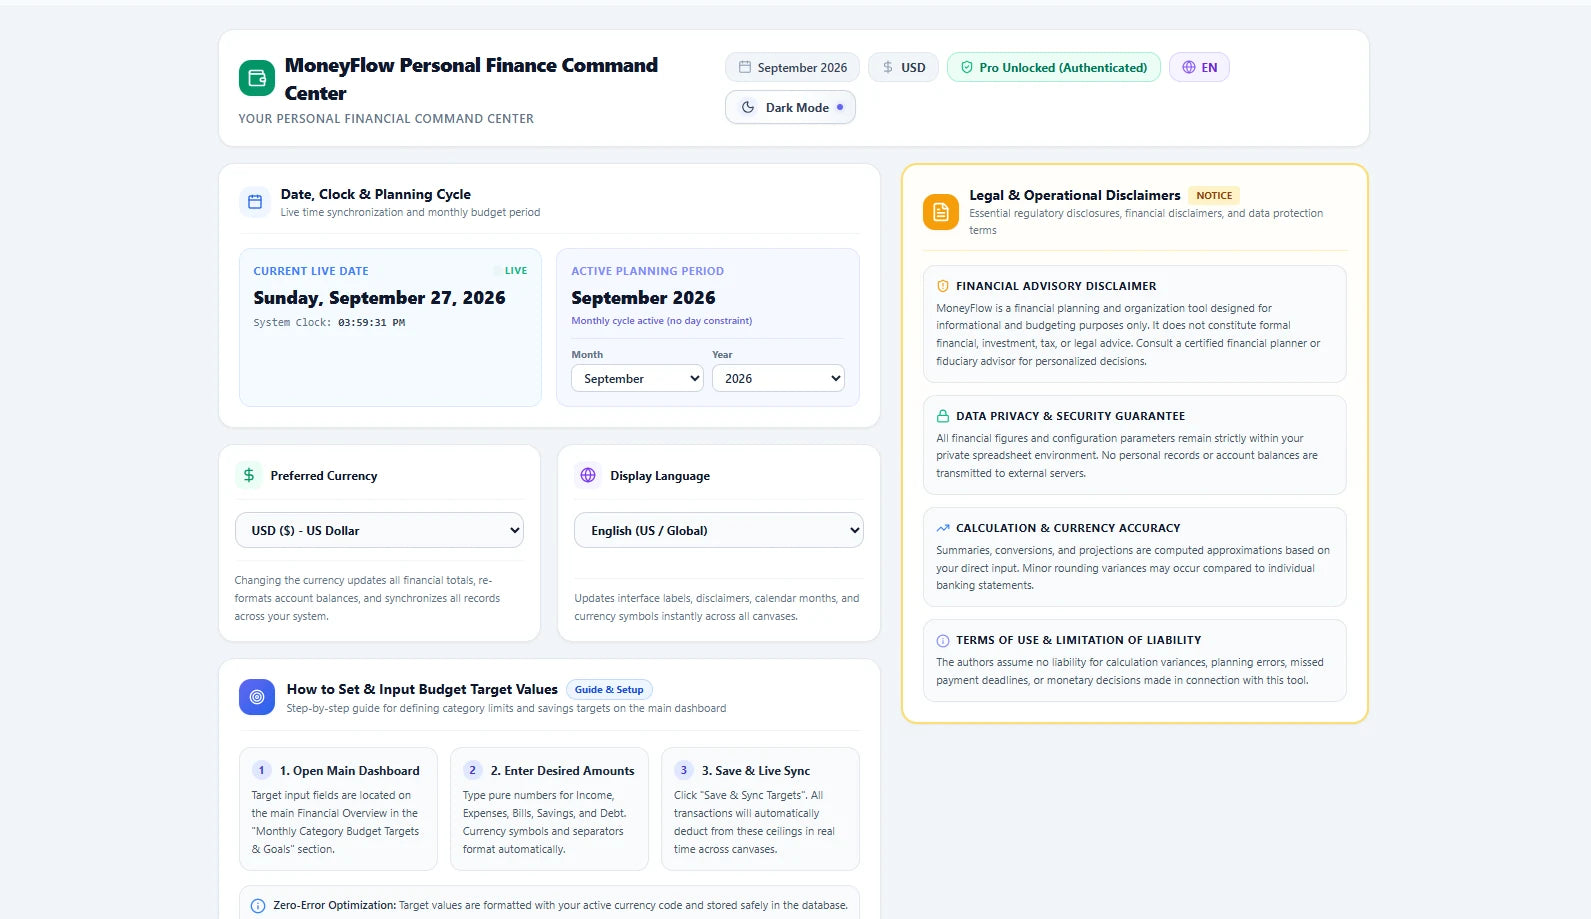1591x919 pixels.
Task: Open the English (US / Global) language dropdown
Action: 719,530
